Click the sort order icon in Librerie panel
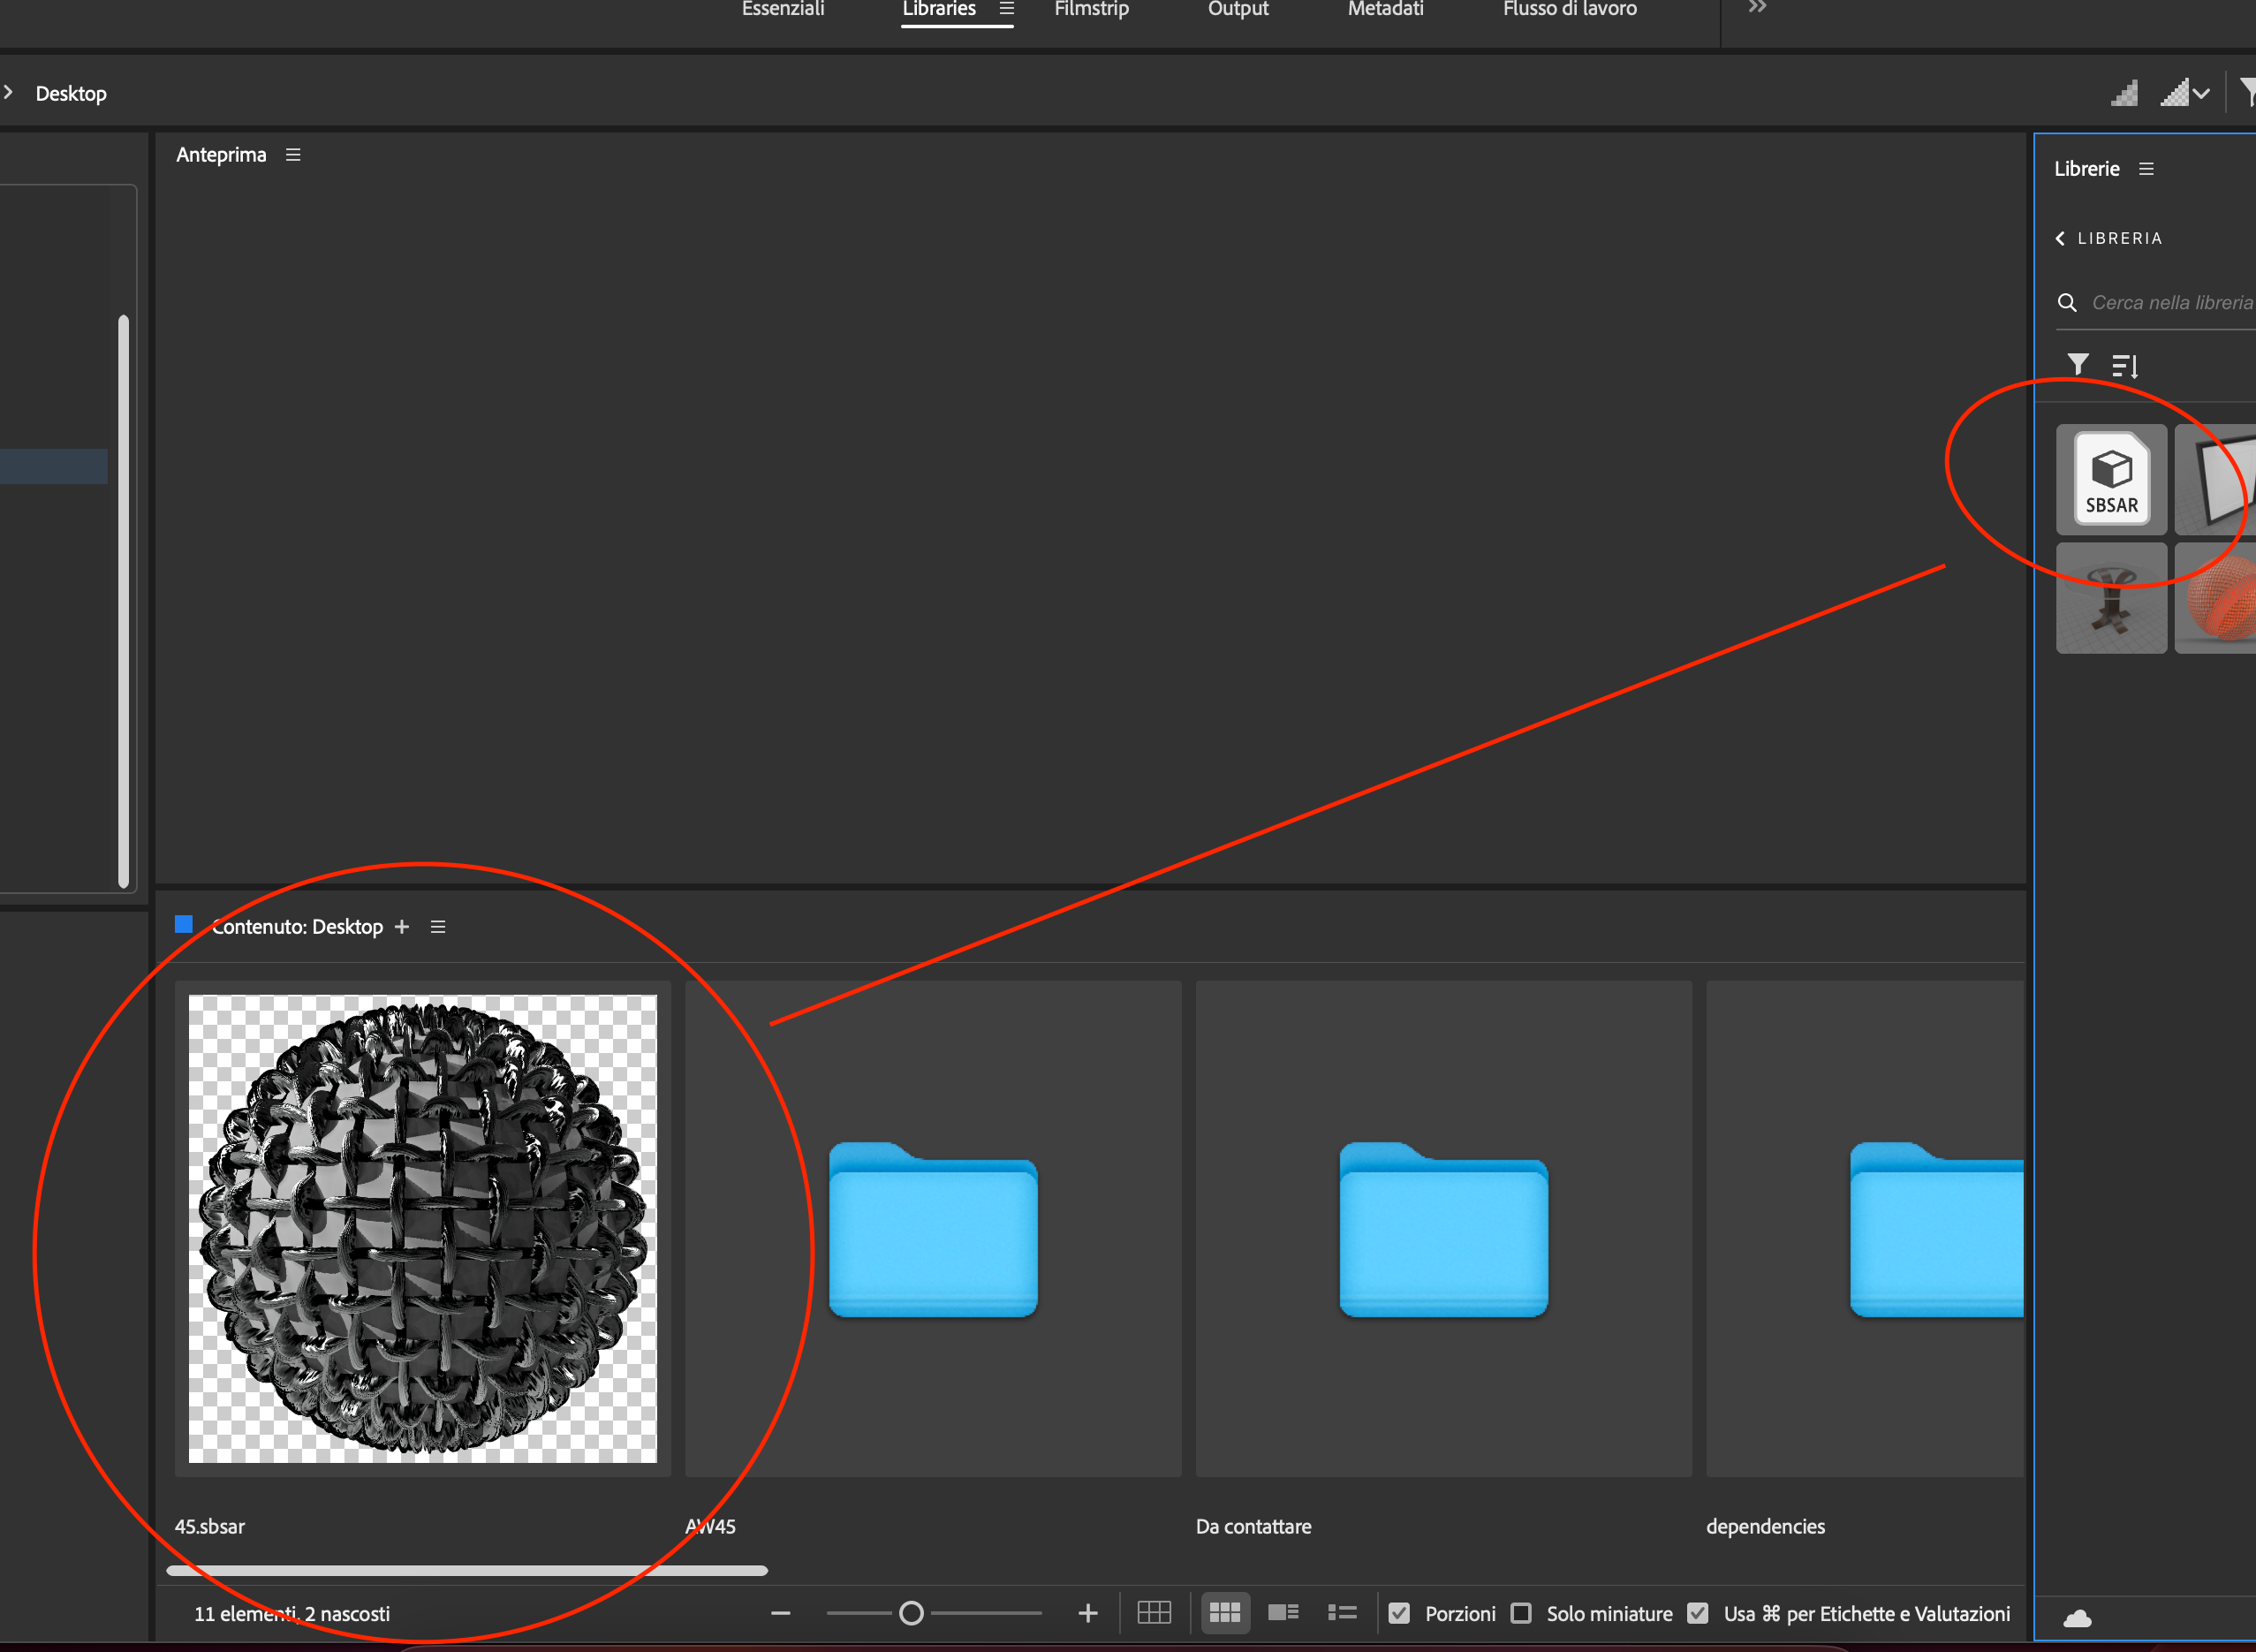Image resolution: width=2256 pixels, height=1652 pixels. point(2125,365)
